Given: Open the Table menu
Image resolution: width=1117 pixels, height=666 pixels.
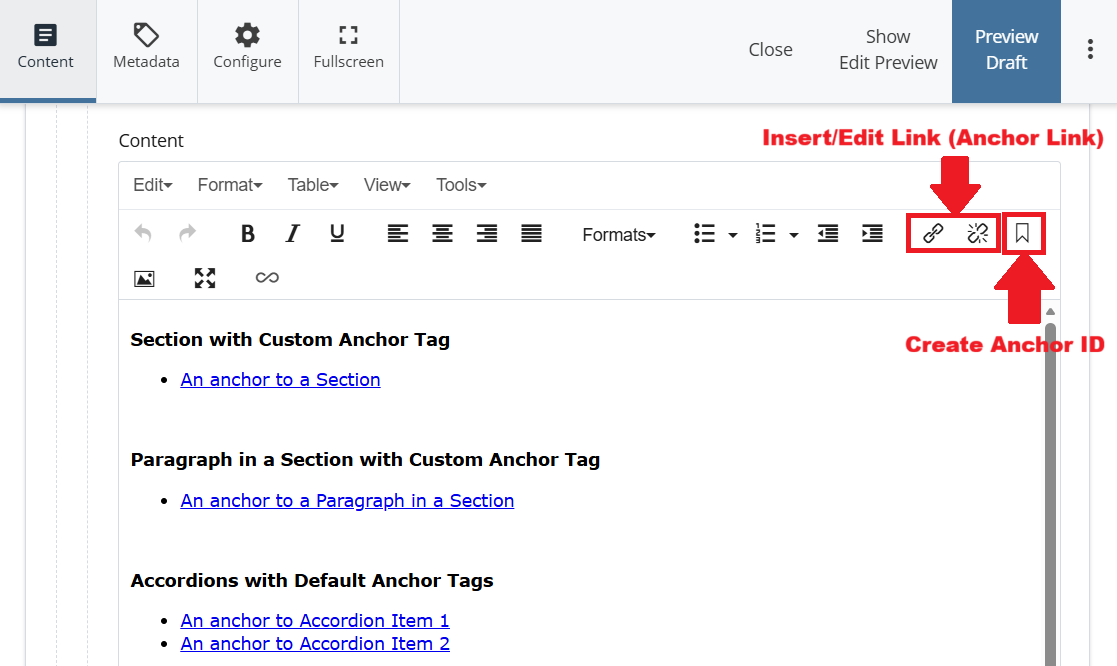Looking at the screenshot, I should pyautogui.click(x=312, y=185).
